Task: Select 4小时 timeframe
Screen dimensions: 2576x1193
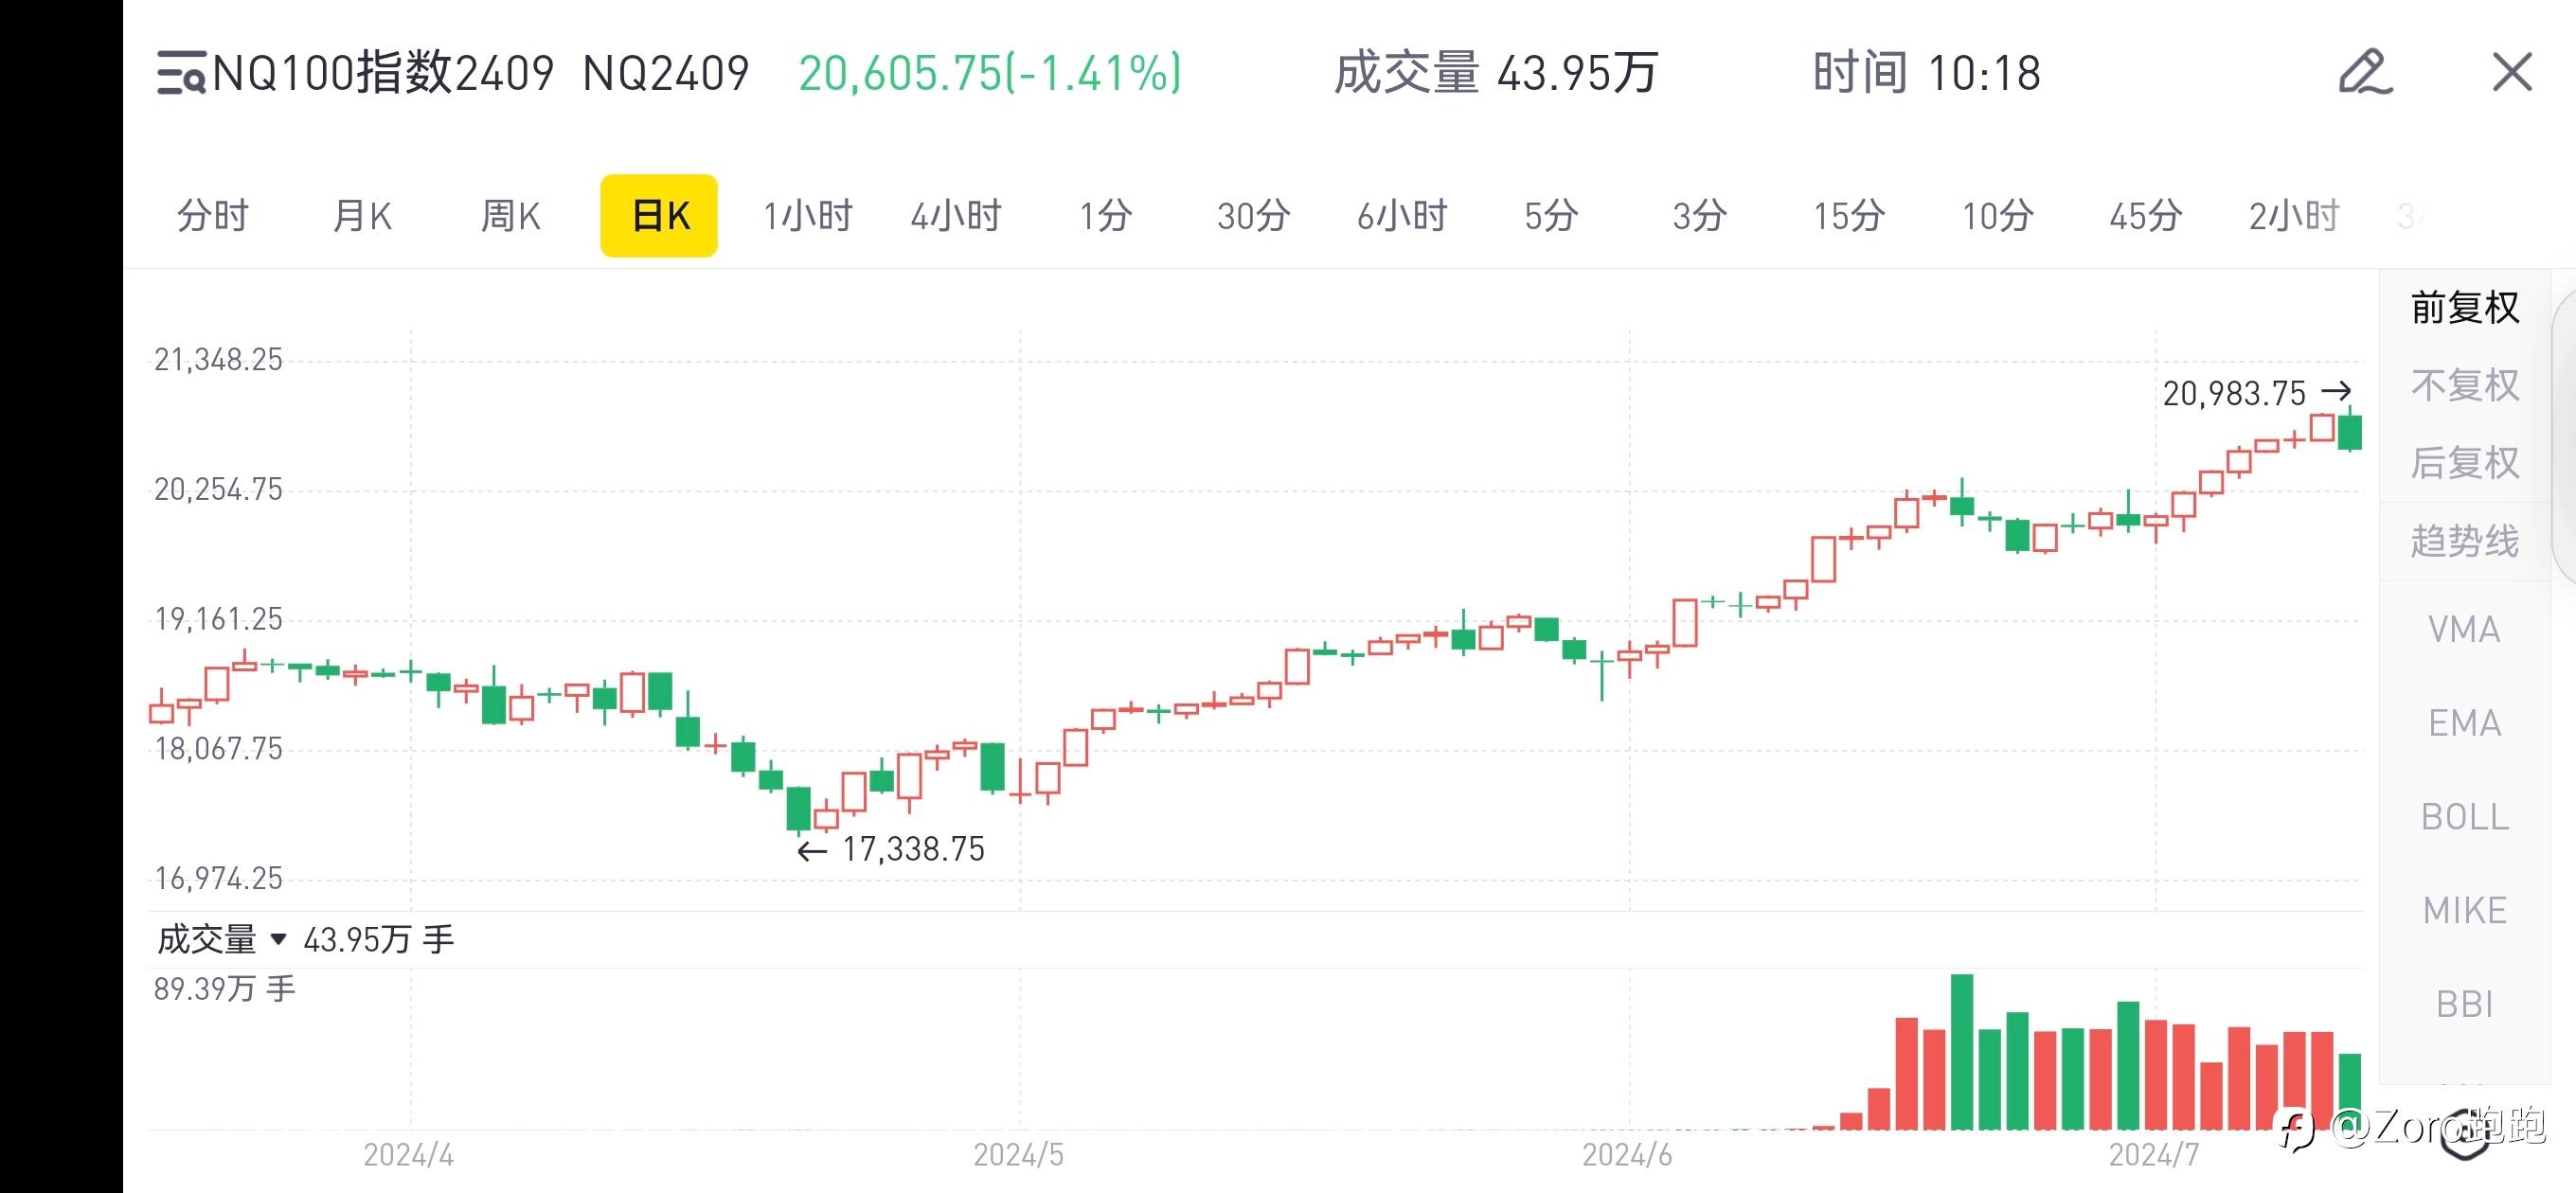Action: [x=955, y=216]
